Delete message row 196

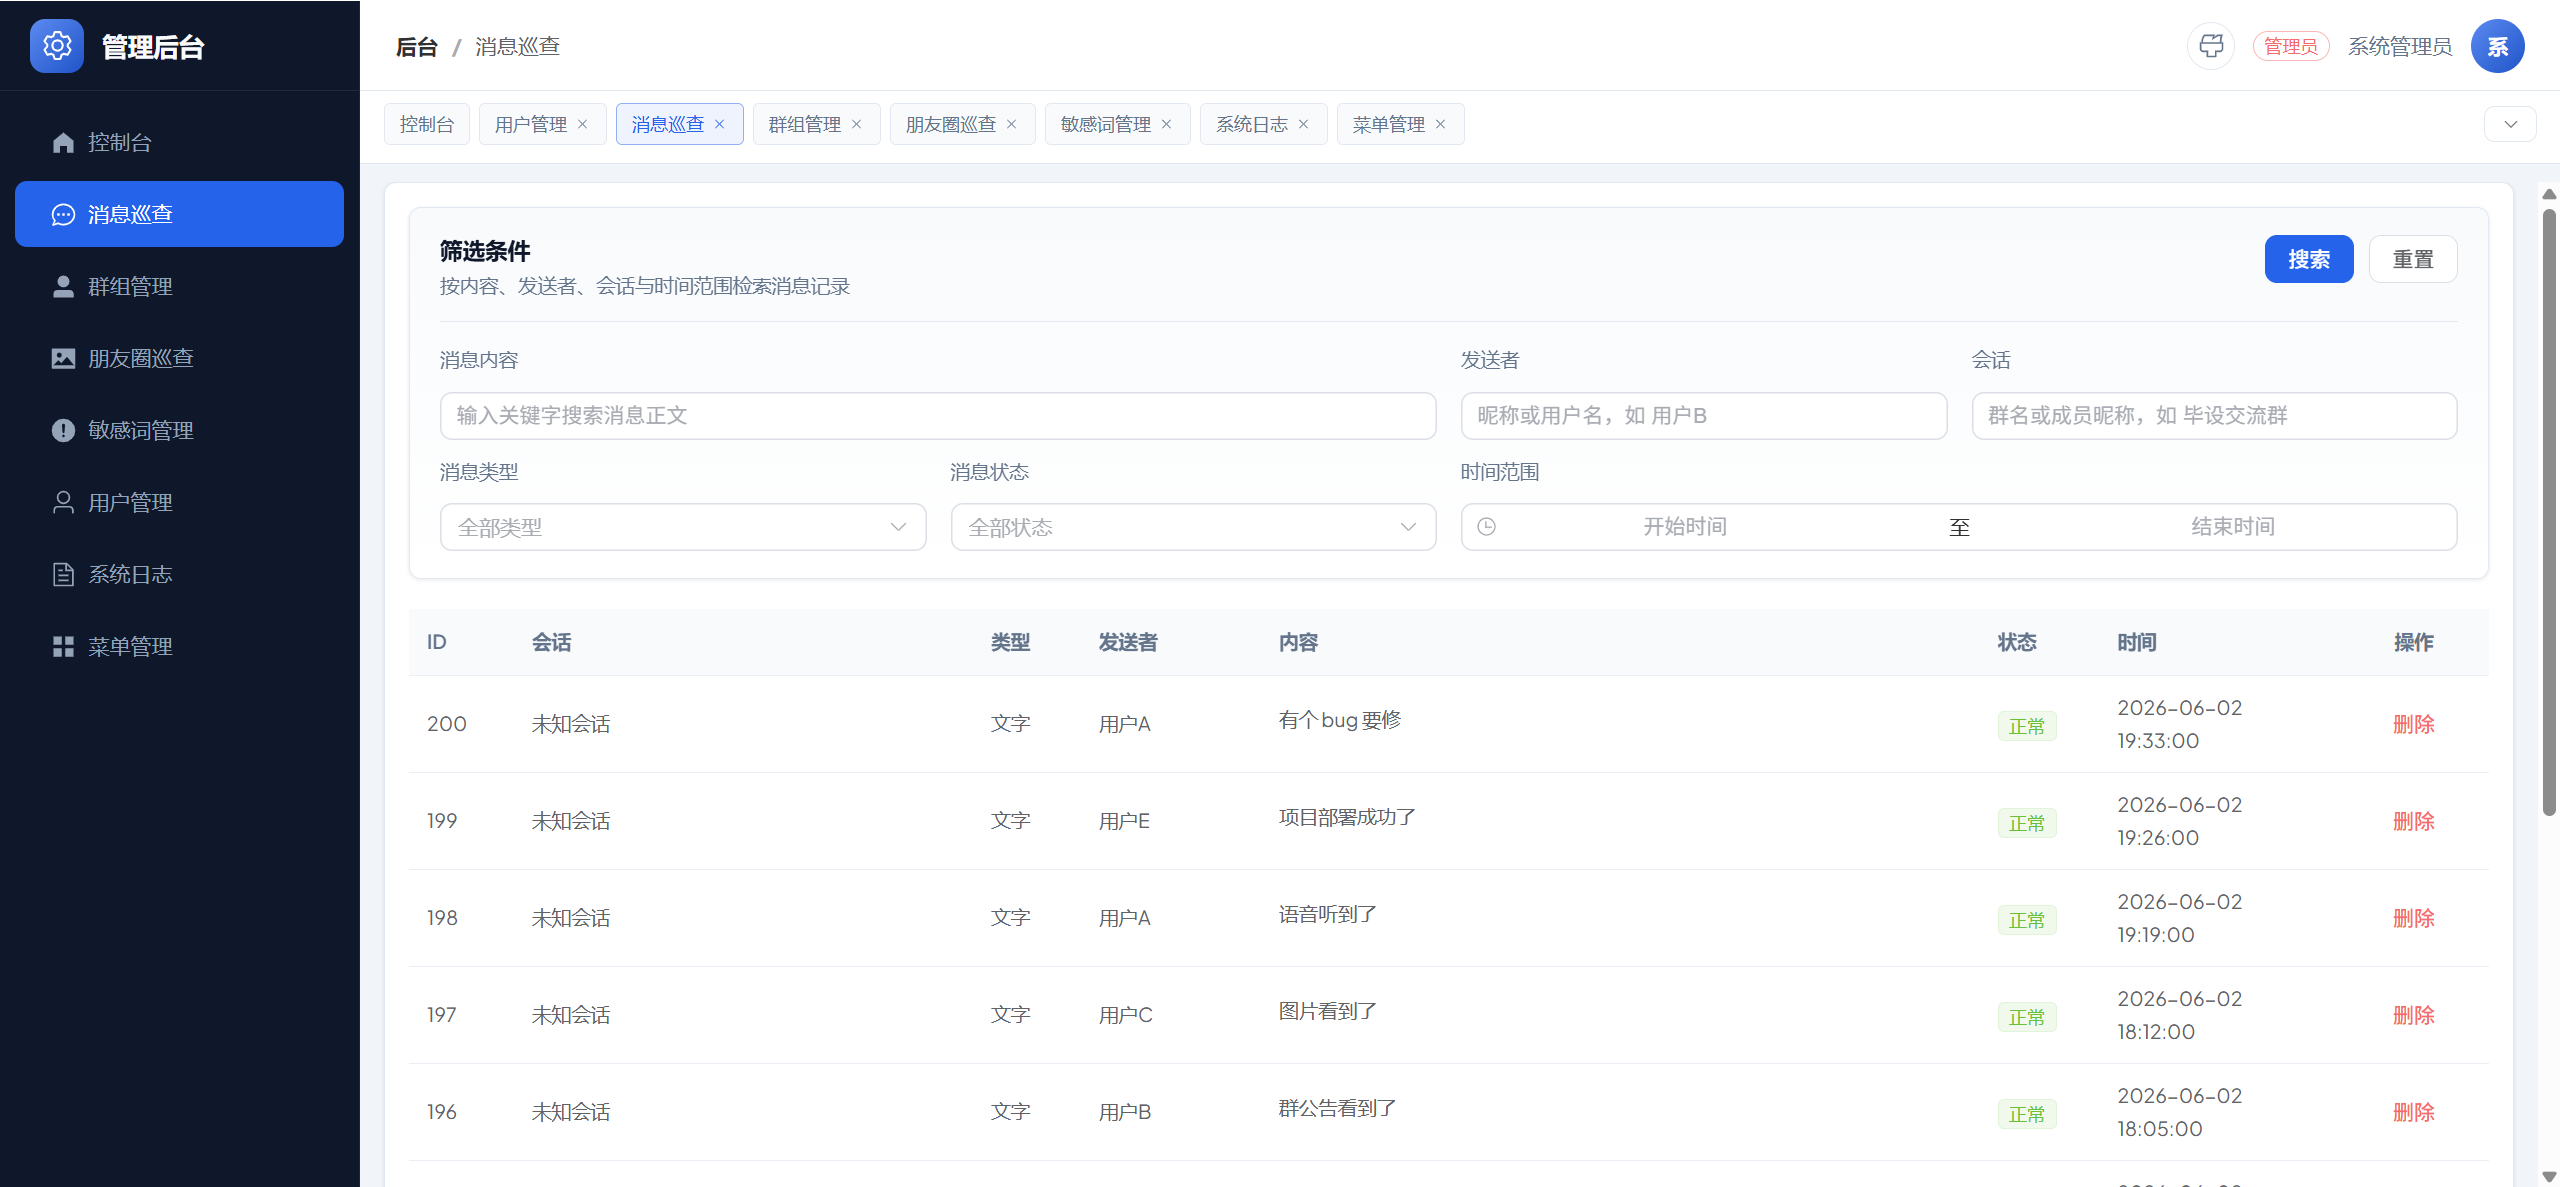[x=2413, y=1112]
